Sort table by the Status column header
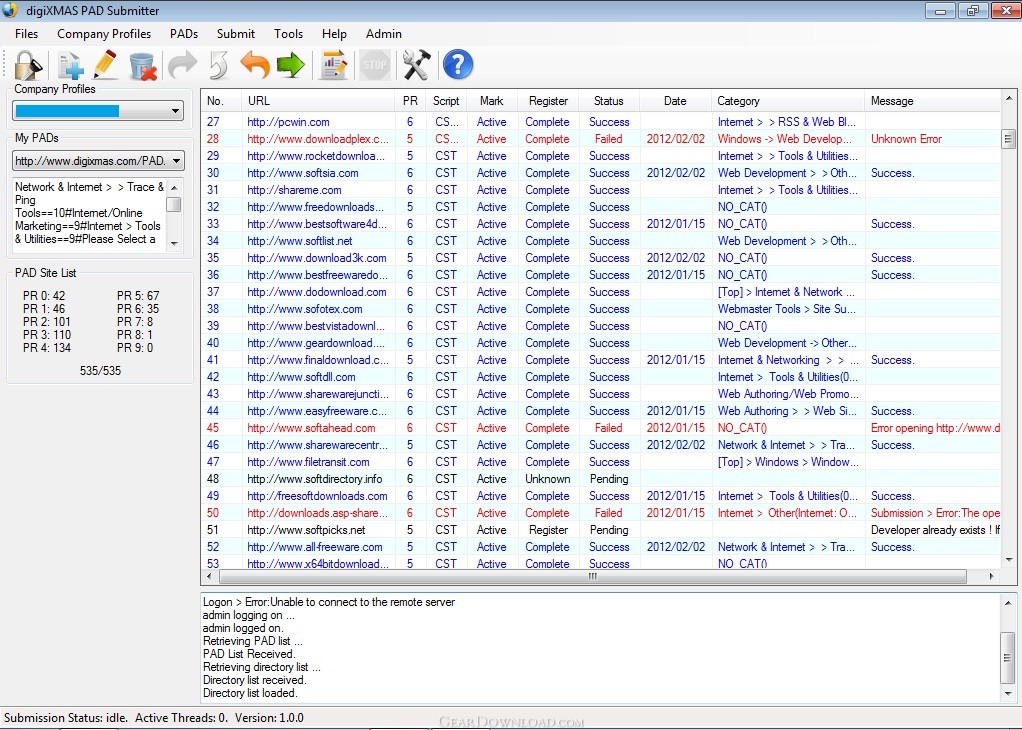 (x=609, y=101)
